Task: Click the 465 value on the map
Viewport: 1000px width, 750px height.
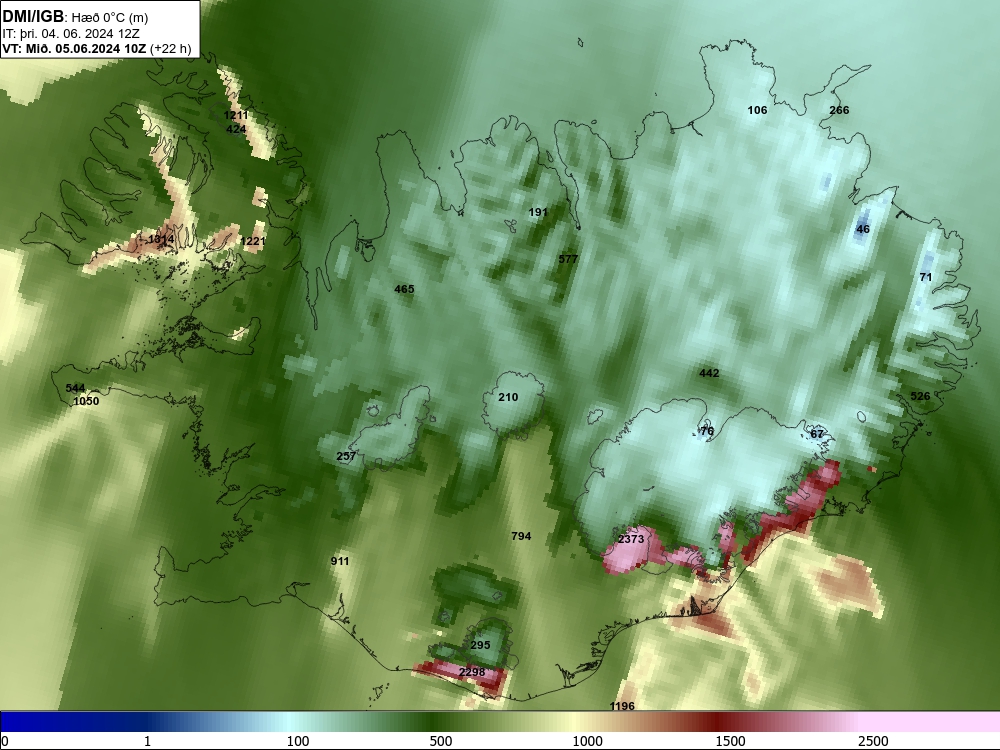Action: [404, 290]
